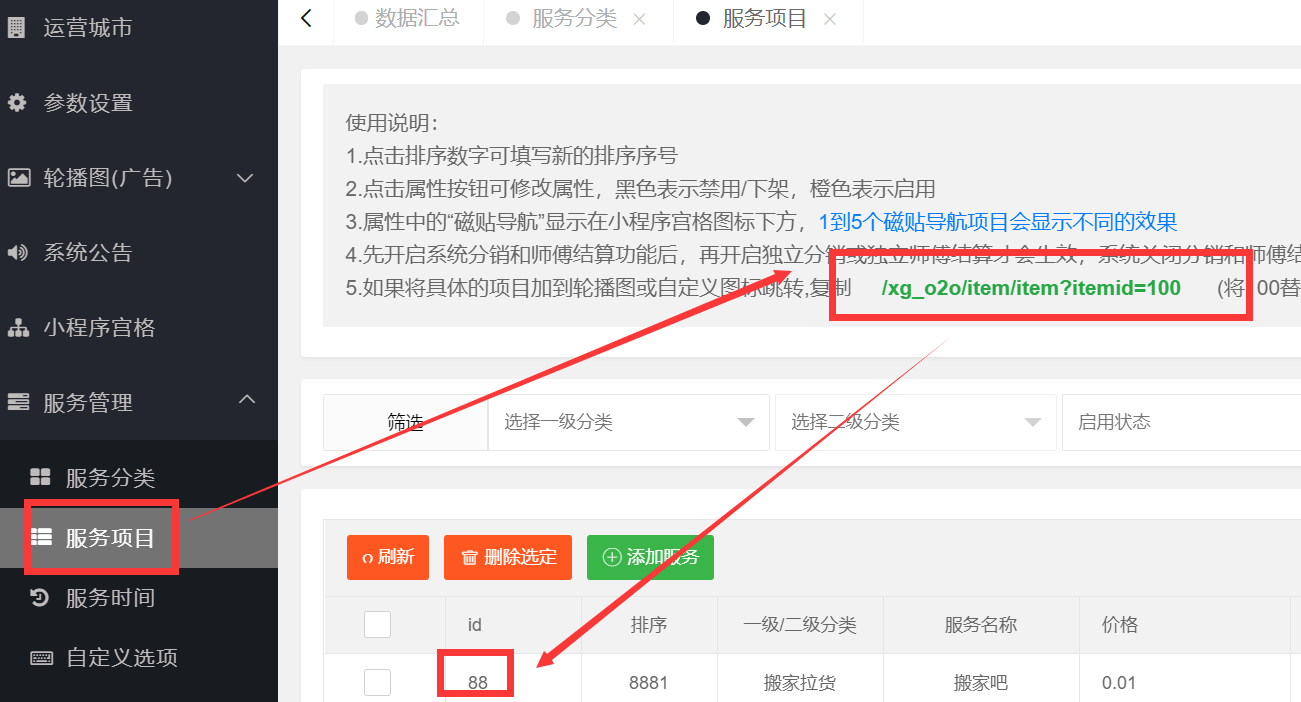1301x702 pixels.
Task: Open the 选择一级分类 dropdown
Action: coord(629,422)
